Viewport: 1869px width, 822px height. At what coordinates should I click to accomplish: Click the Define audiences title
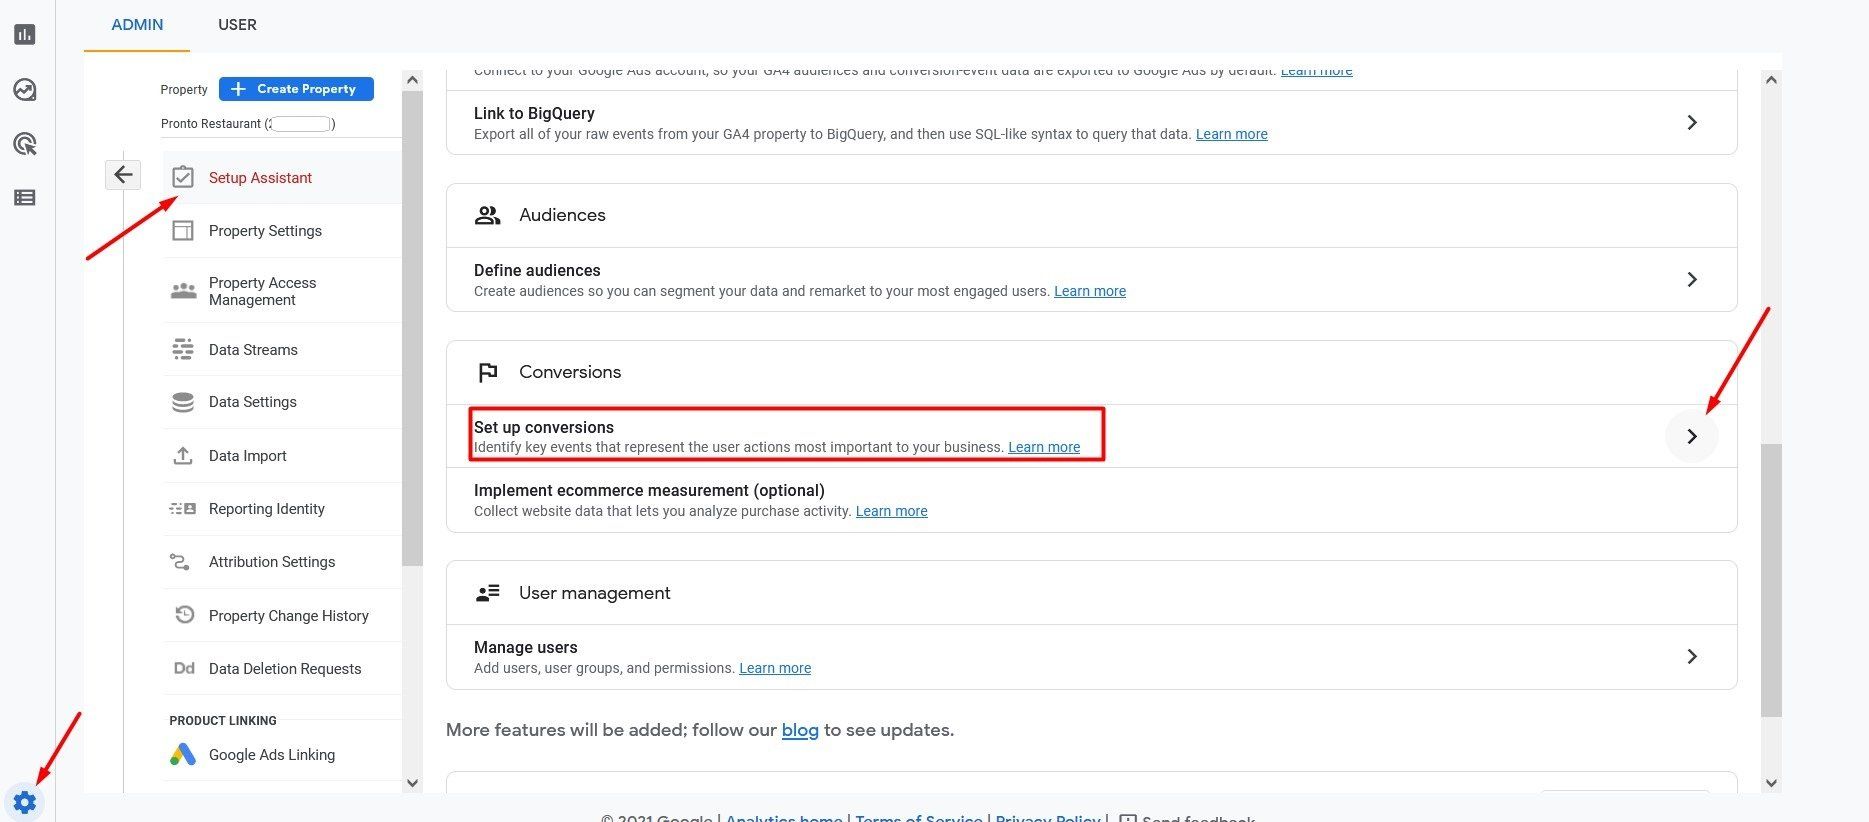pyautogui.click(x=537, y=270)
